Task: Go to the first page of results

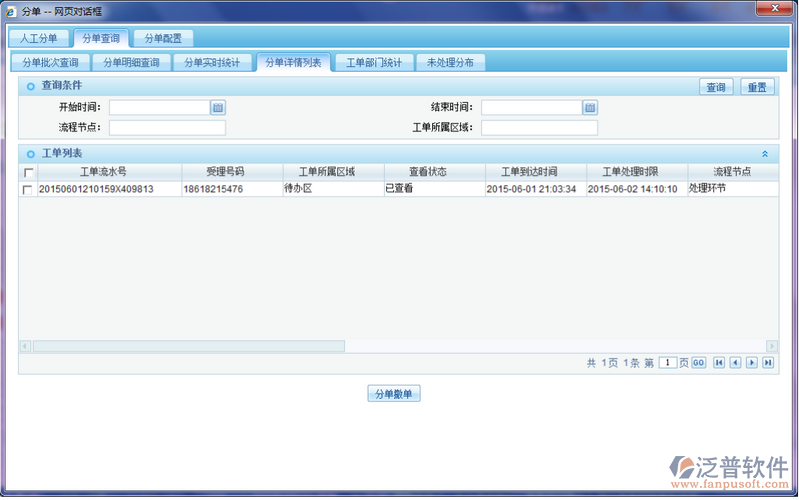Action: tap(718, 363)
